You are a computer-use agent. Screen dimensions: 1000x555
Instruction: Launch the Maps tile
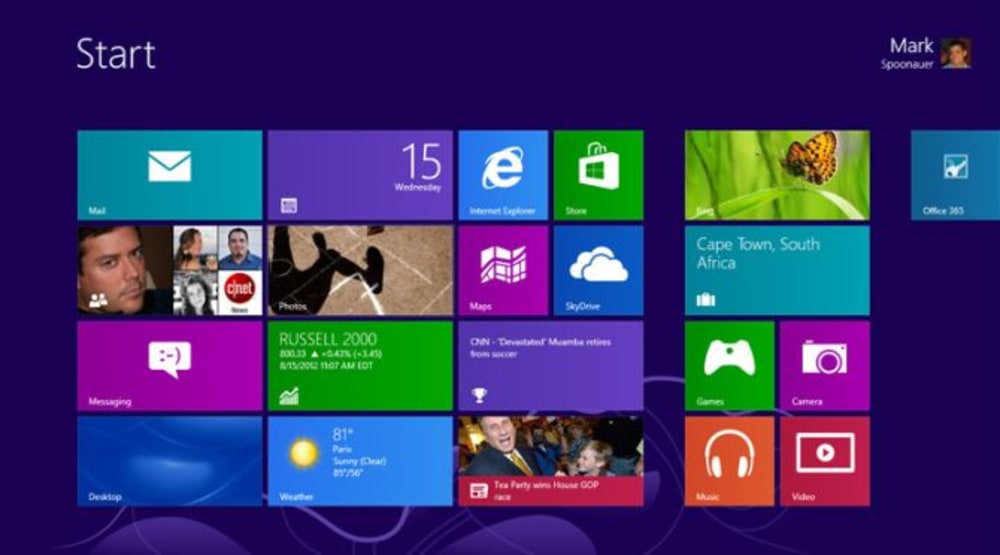pyautogui.click(x=503, y=270)
